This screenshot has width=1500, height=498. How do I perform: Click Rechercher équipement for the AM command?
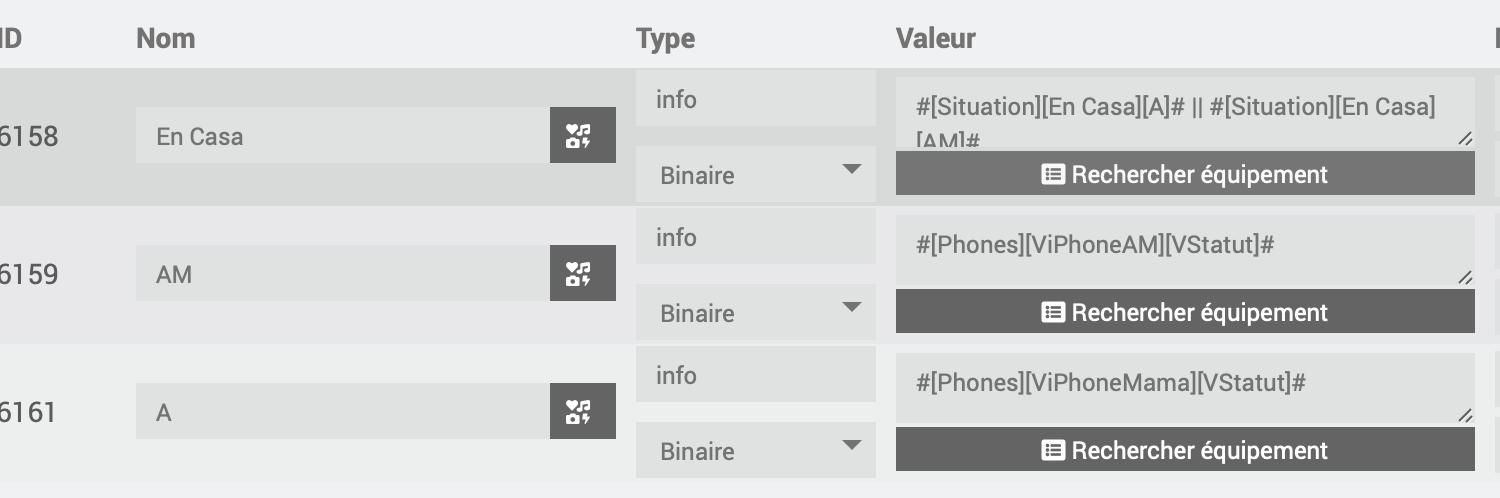1185,312
